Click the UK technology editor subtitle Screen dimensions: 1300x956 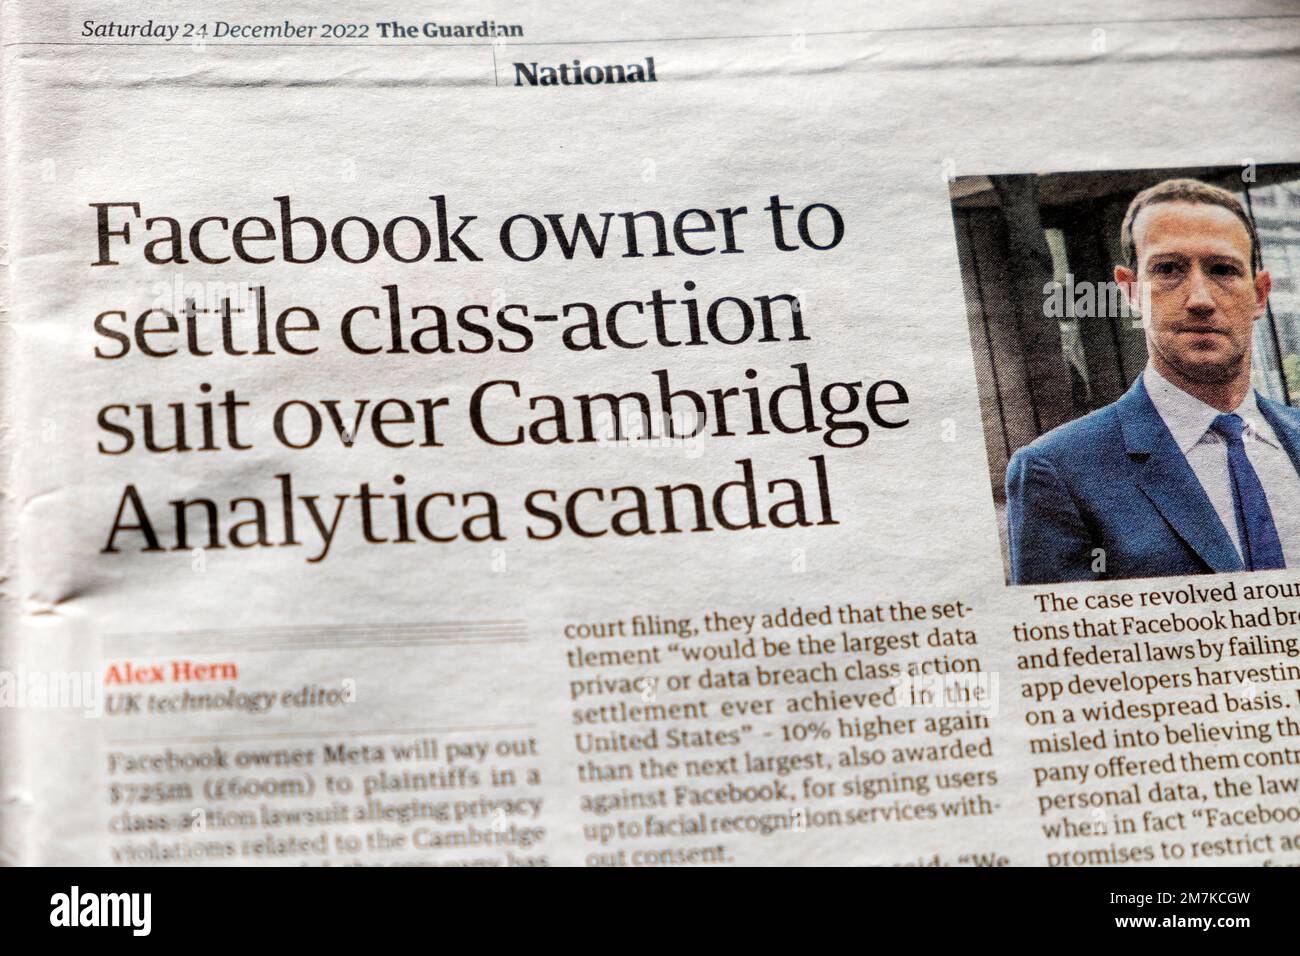click(228, 703)
